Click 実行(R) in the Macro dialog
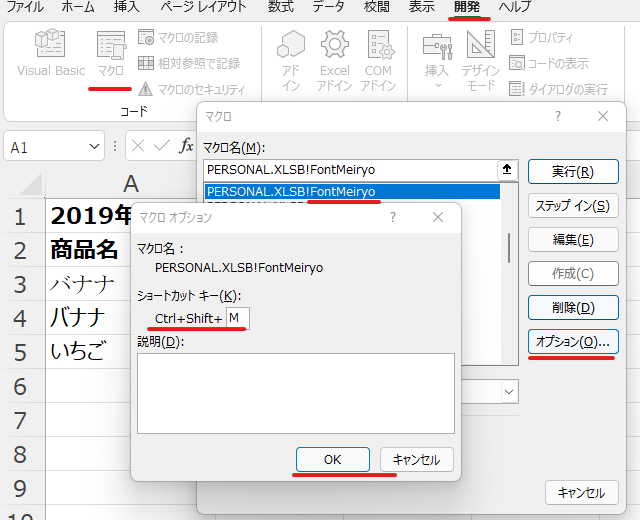The height and width of the screenshot is (520, 640). point(573,171)
